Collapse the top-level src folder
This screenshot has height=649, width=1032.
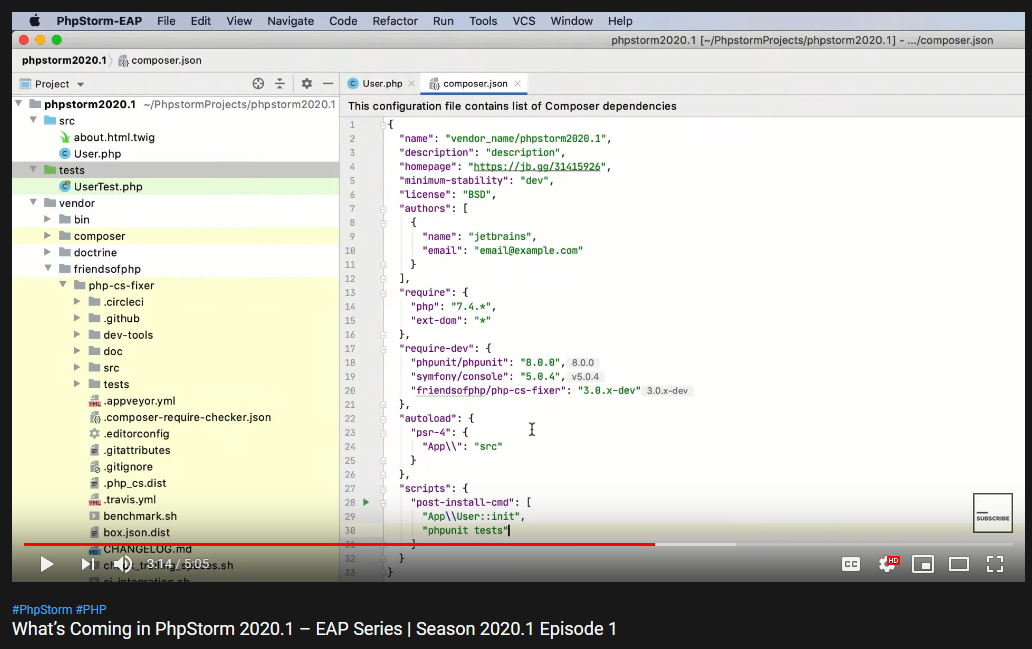coord(33,120)
